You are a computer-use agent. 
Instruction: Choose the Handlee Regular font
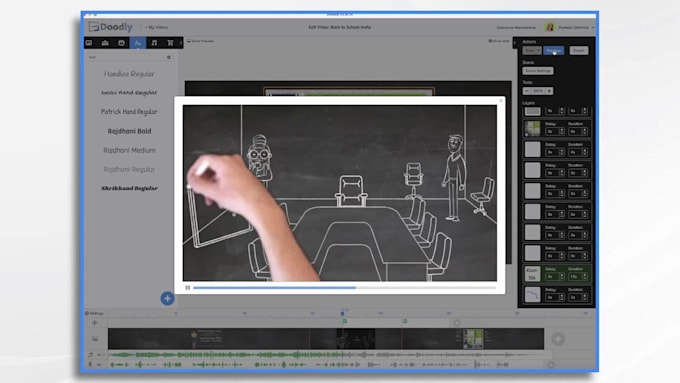point(129,74)
